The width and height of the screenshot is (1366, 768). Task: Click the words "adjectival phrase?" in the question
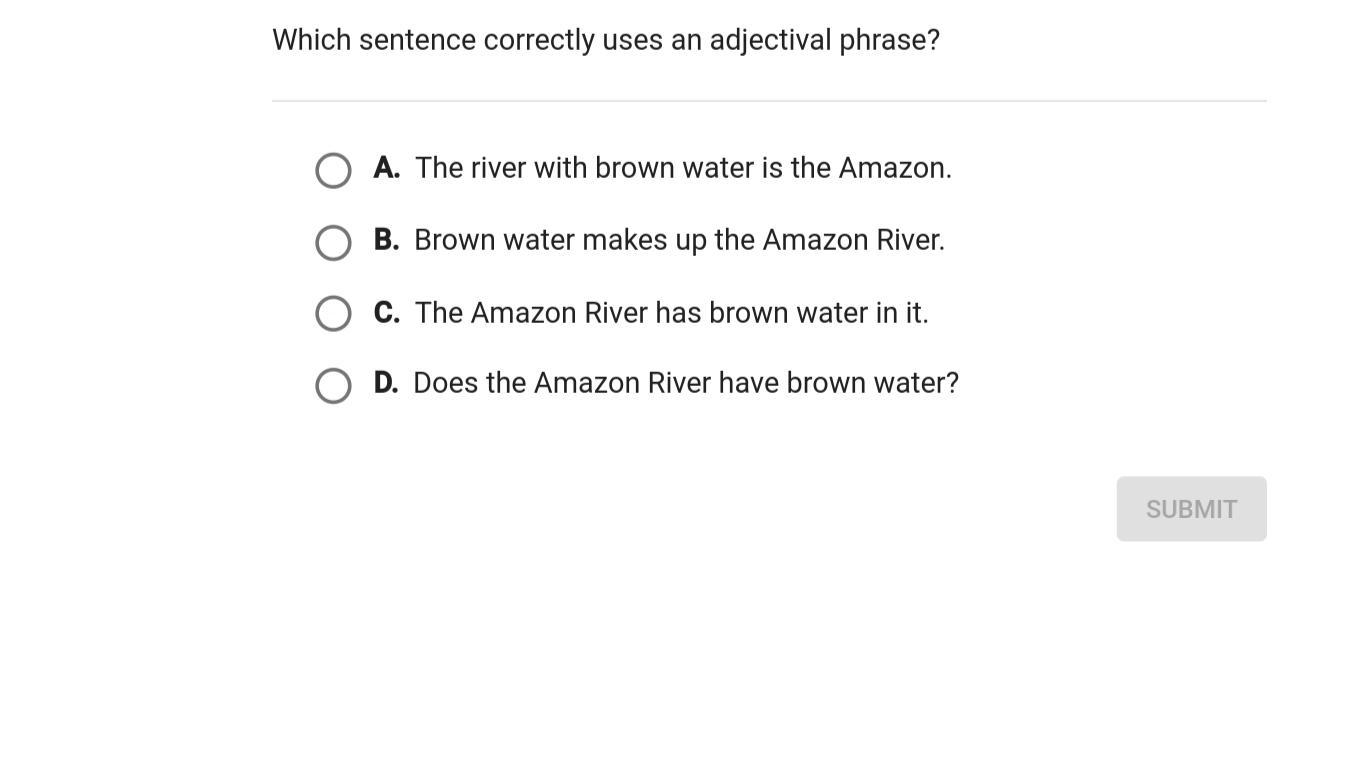(824, 40)
